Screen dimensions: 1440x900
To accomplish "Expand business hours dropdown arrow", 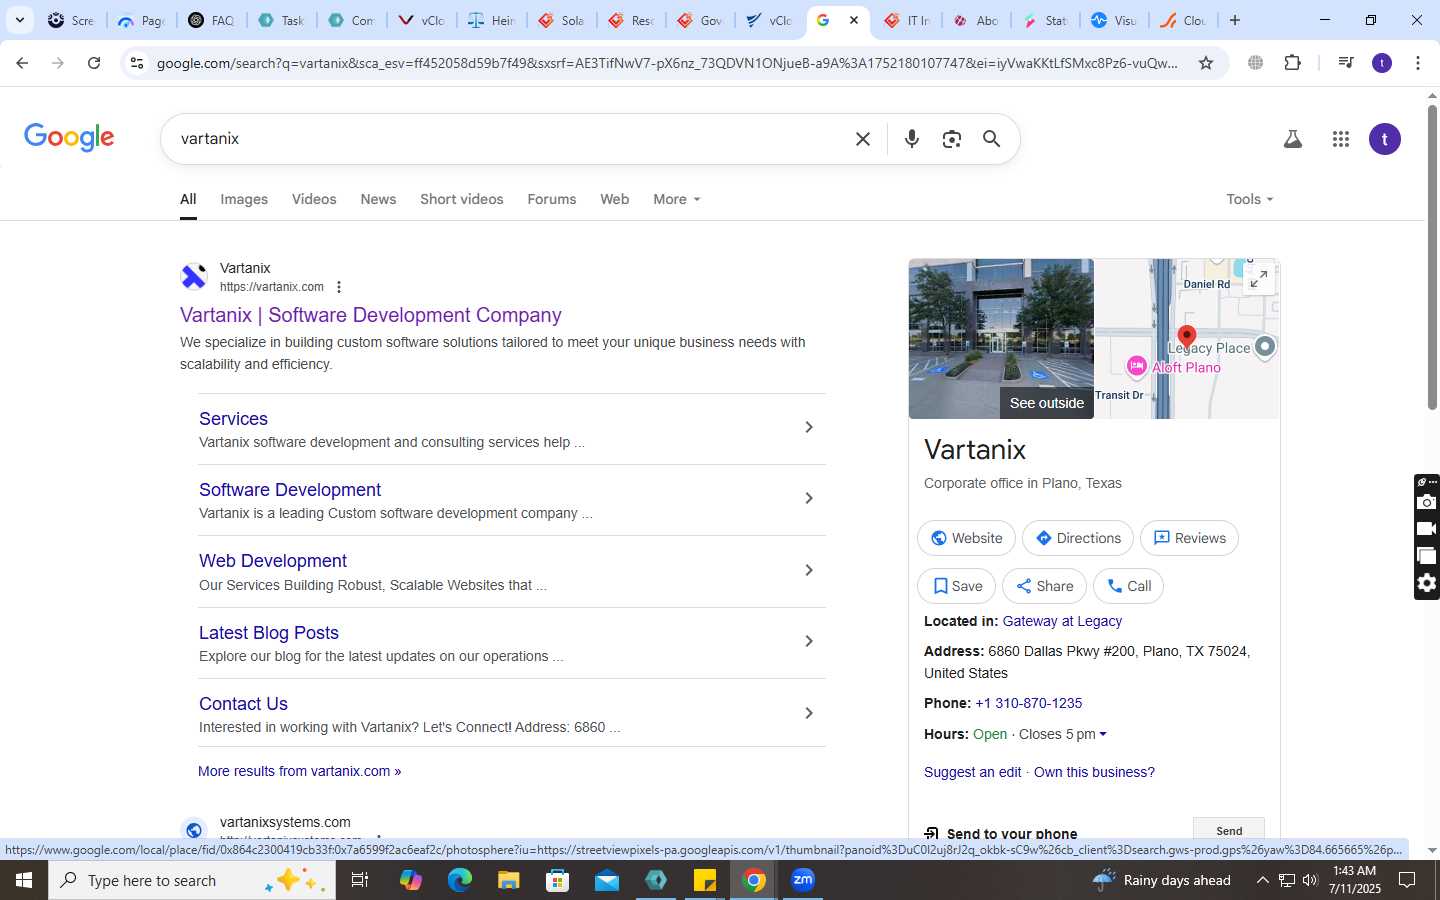I will pyautogui.click(x=1103, y=734).
